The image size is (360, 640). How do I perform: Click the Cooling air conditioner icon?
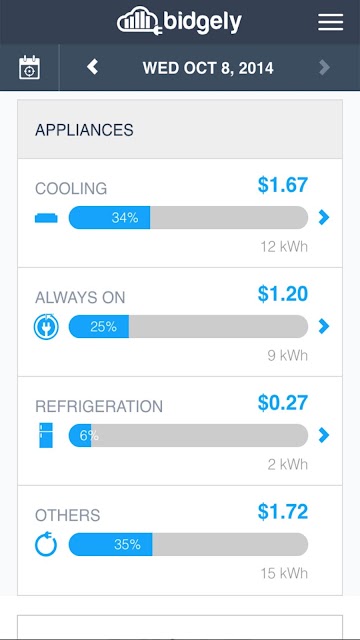[46, 218]
